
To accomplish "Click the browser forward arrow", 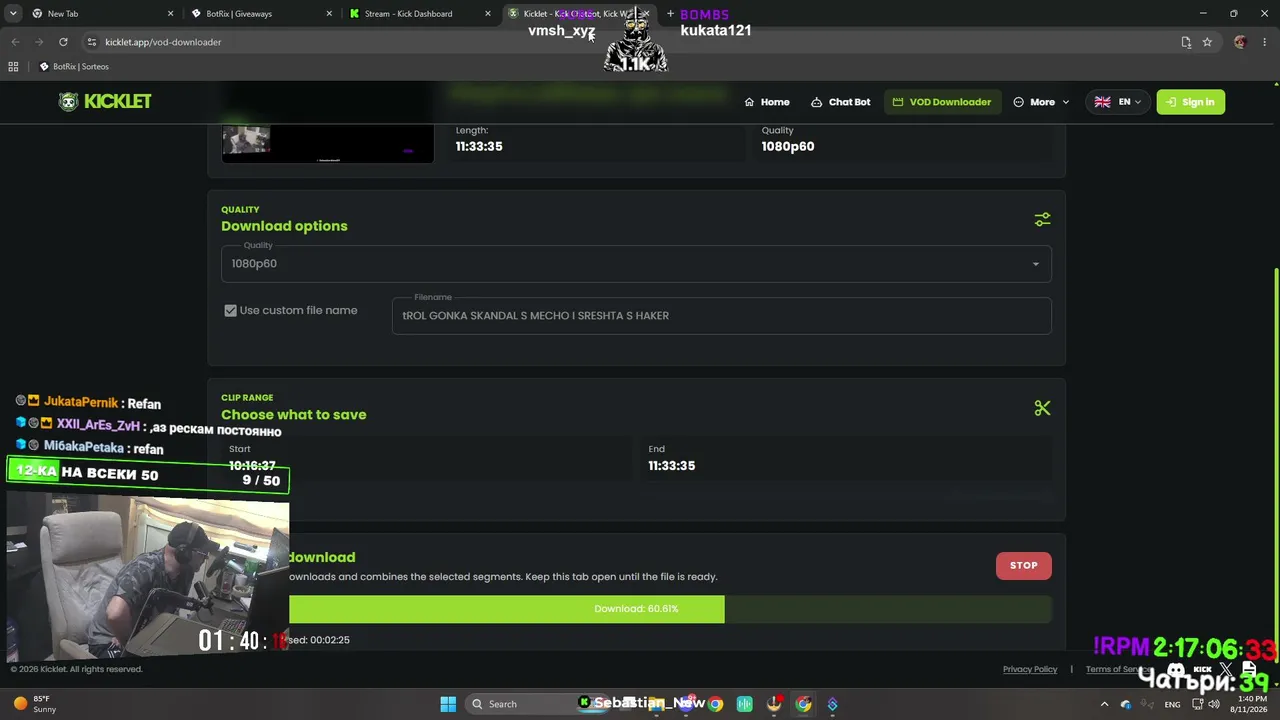I will pos(39,42).
